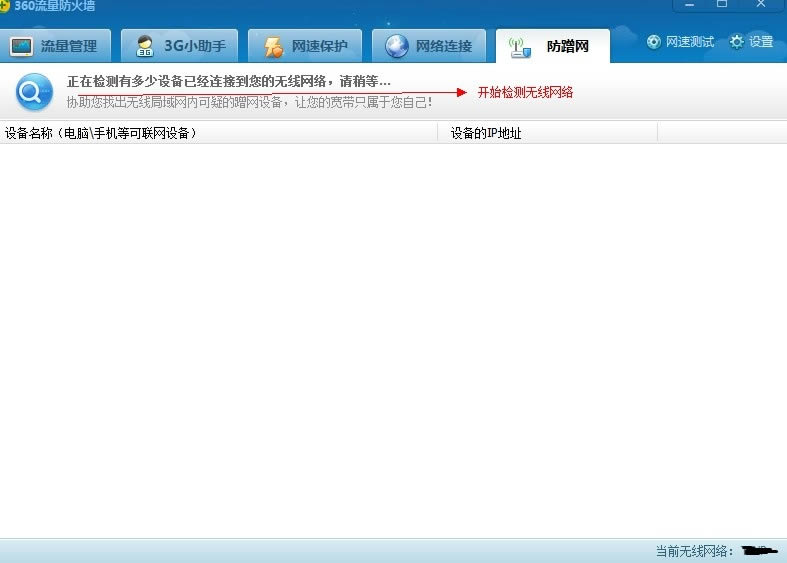Click the globe icon for 网络连接
The width and height of the screenshot is (787, 563).
coord(397,46)
